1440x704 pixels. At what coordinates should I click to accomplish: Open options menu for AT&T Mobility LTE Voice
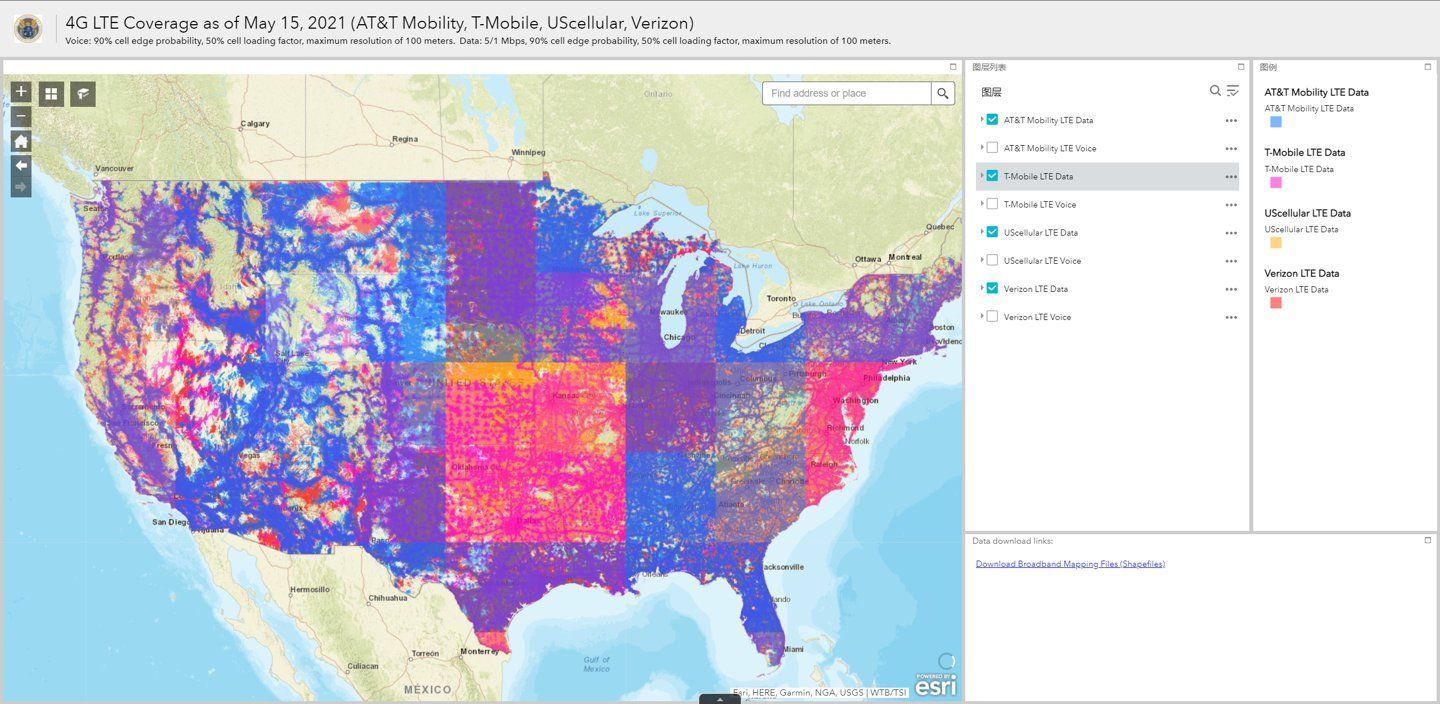pyautogui.click(x=1231, y=148)
